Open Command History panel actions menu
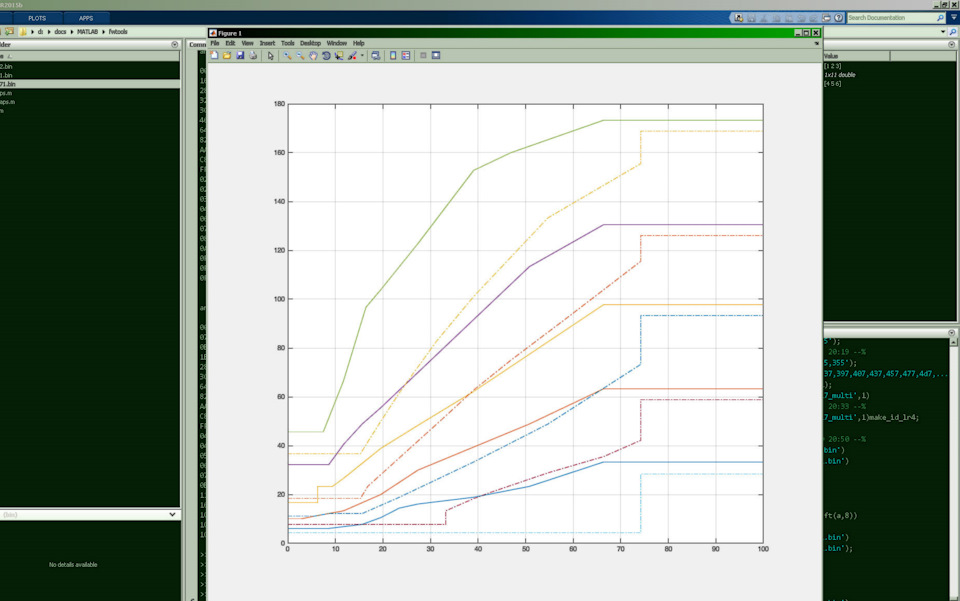Viewport: 960px width, 601px height. 951,333
